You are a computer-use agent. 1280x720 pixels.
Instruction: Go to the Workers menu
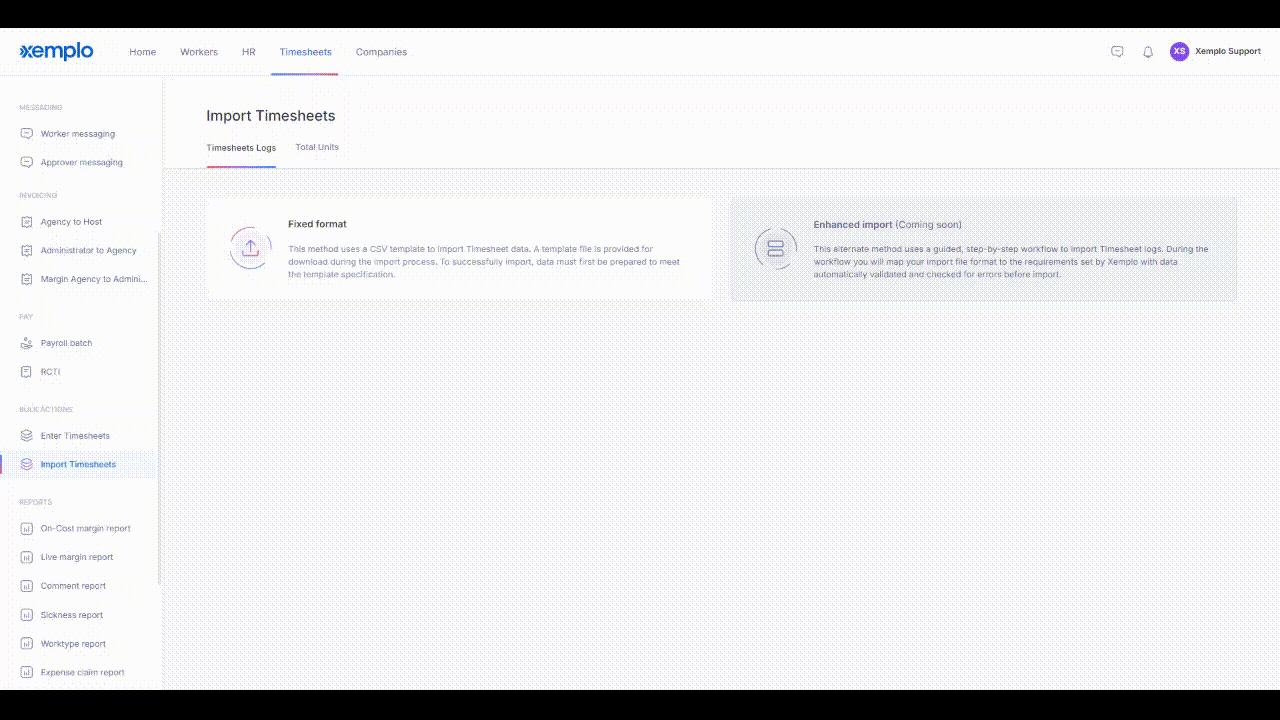pos(199,52)
